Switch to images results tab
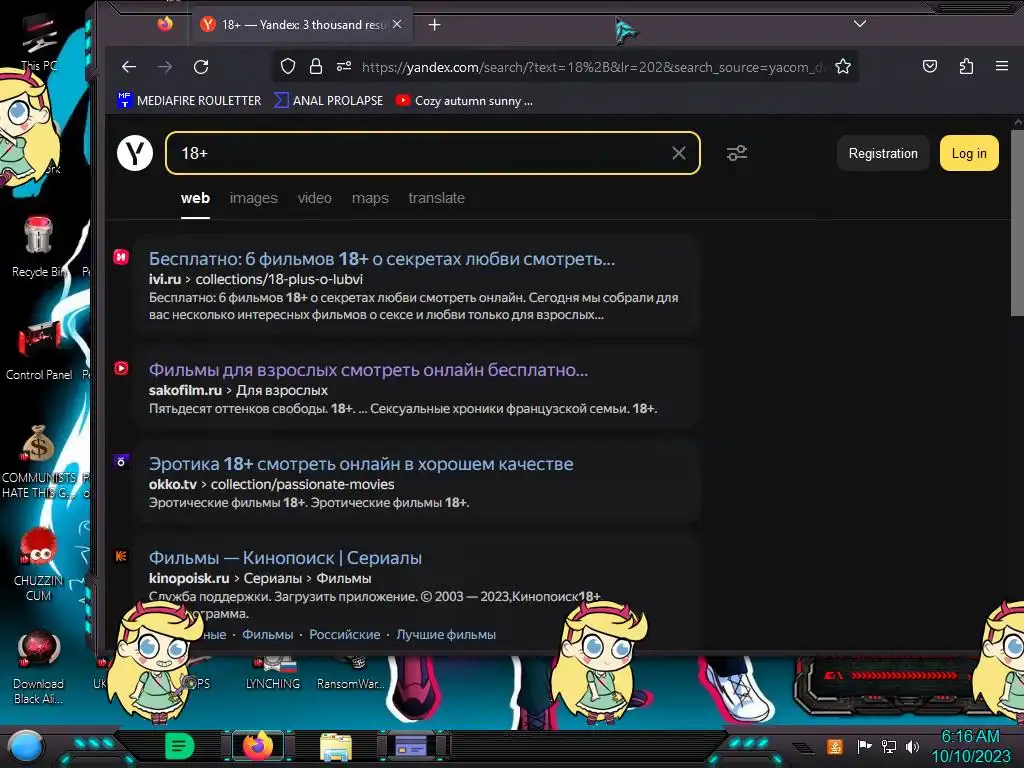This screenshot has height=768, width=1024. pos(253,198)
